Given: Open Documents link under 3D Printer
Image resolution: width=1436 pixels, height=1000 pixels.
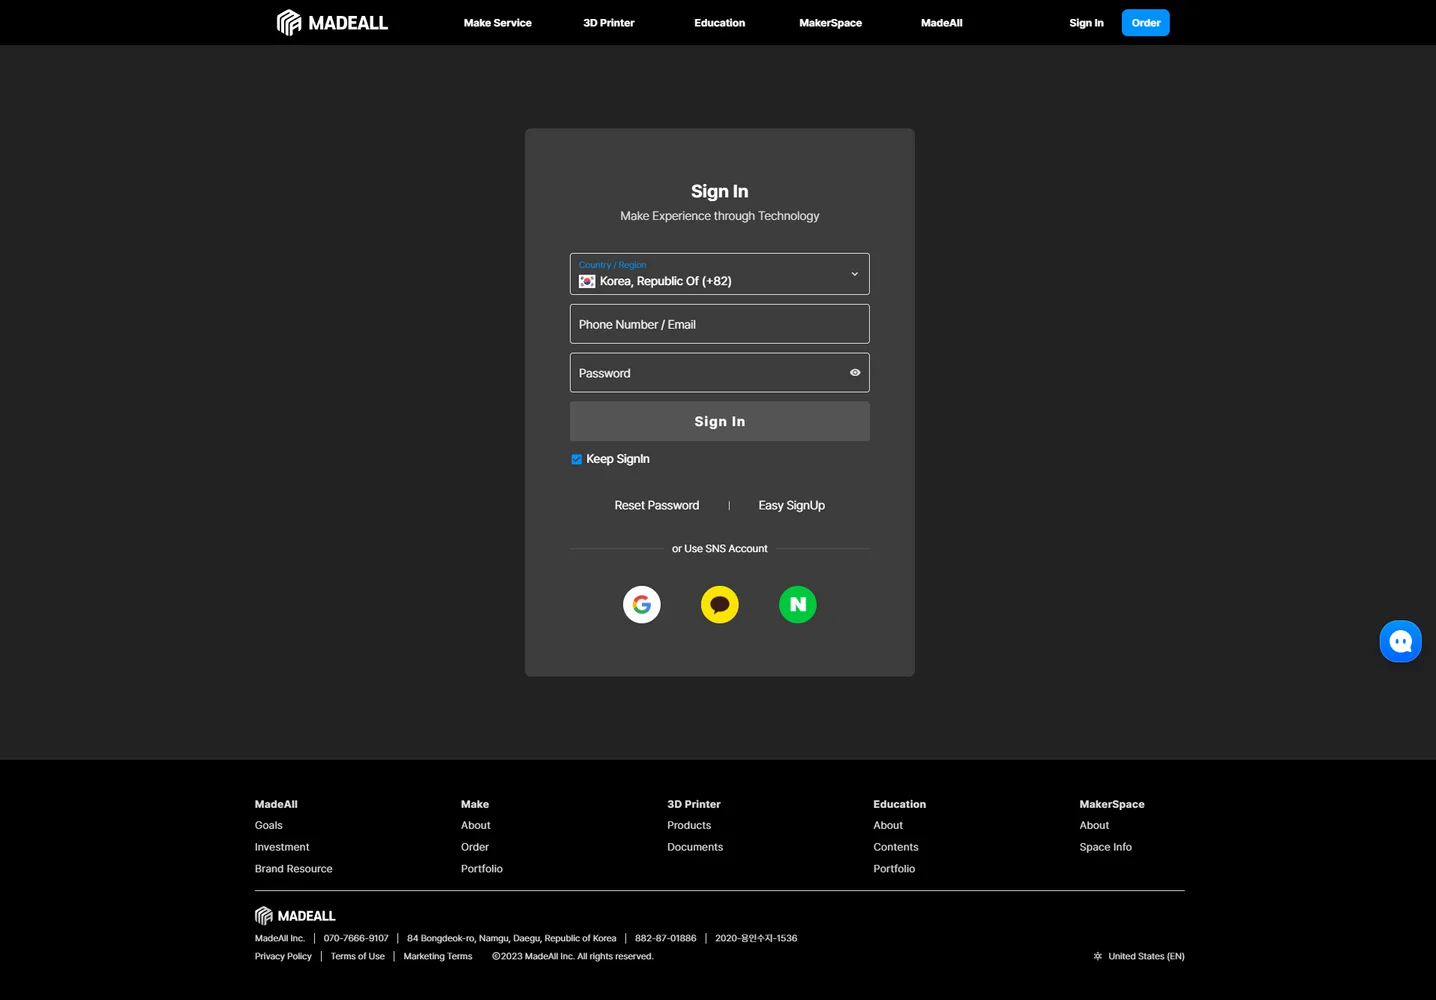Looking at the screenshot, I should click(x=695, y=847).
